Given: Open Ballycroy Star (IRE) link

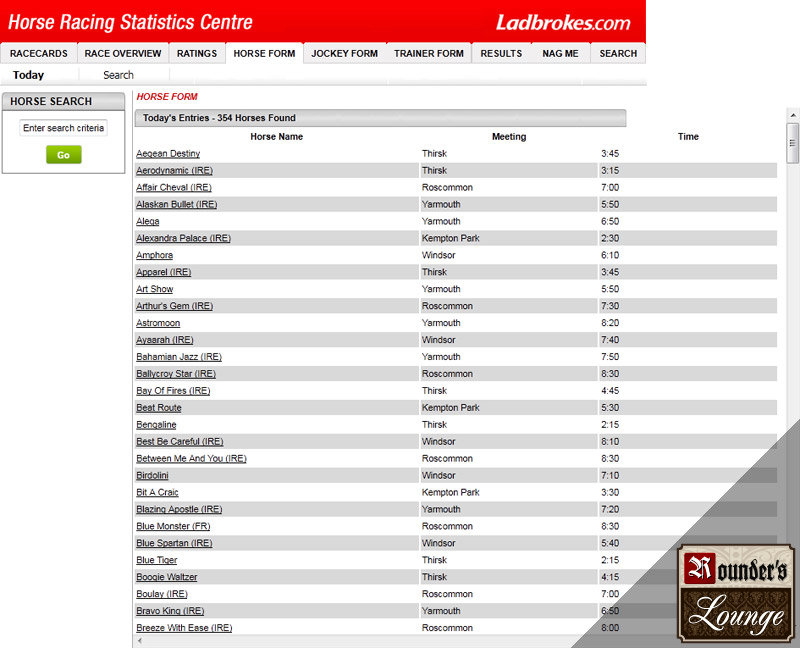Looking at the screenshot, I should click(176, 373).
